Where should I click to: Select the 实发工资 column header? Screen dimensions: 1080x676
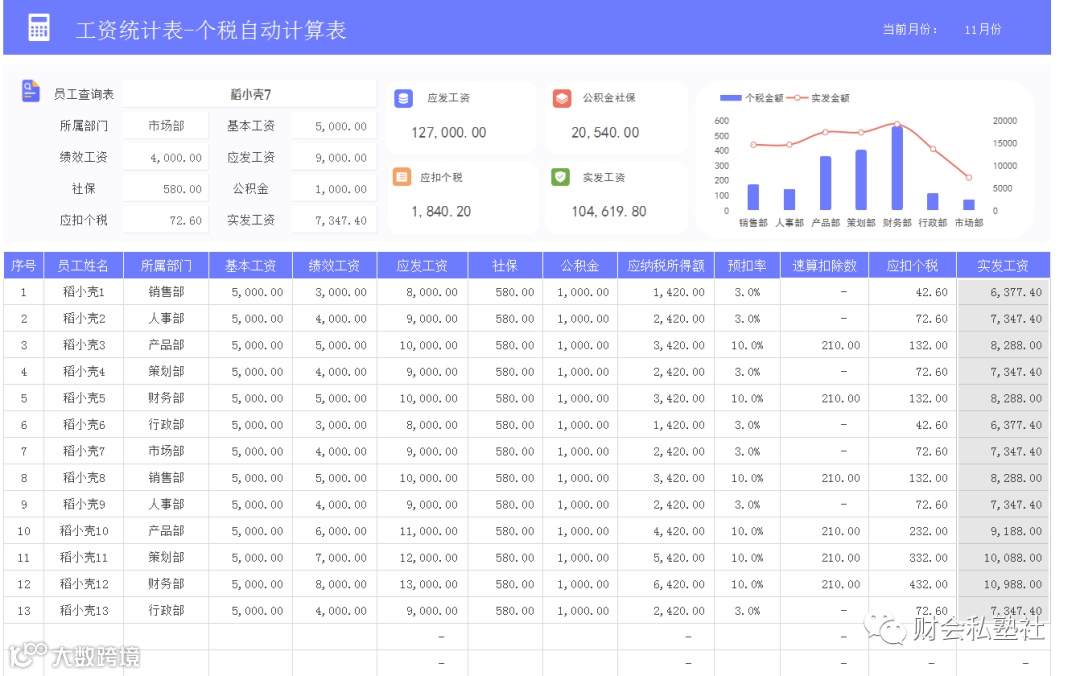click(x=1003, y=265)
